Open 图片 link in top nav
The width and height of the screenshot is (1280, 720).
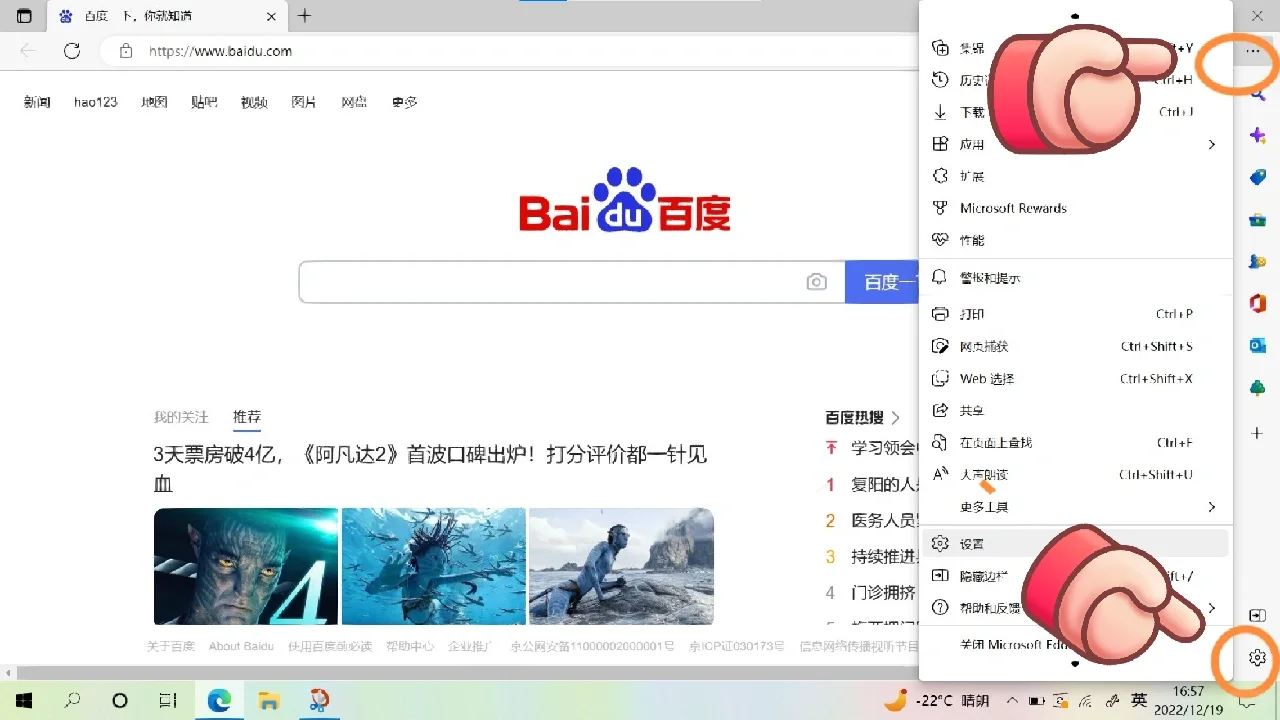[x=304, y=102]
